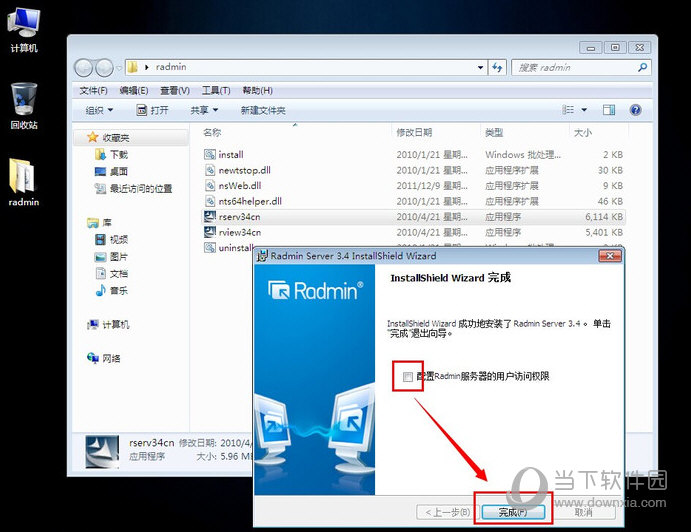Viewport: 691px width, 532px height.
Task: Open 文档 library in sidebar
Action: coord(111,274)
